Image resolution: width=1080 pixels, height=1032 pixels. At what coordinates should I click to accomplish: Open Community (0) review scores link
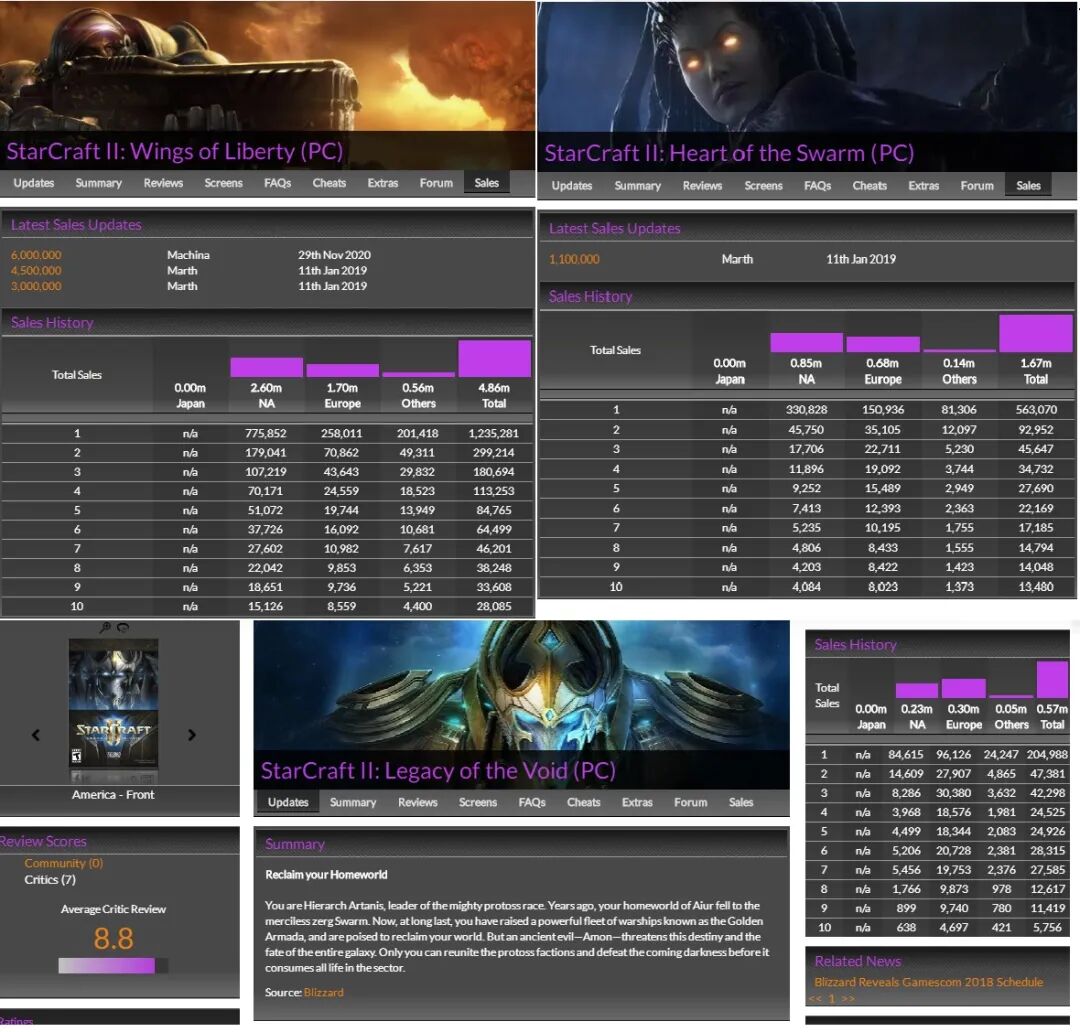63,863
